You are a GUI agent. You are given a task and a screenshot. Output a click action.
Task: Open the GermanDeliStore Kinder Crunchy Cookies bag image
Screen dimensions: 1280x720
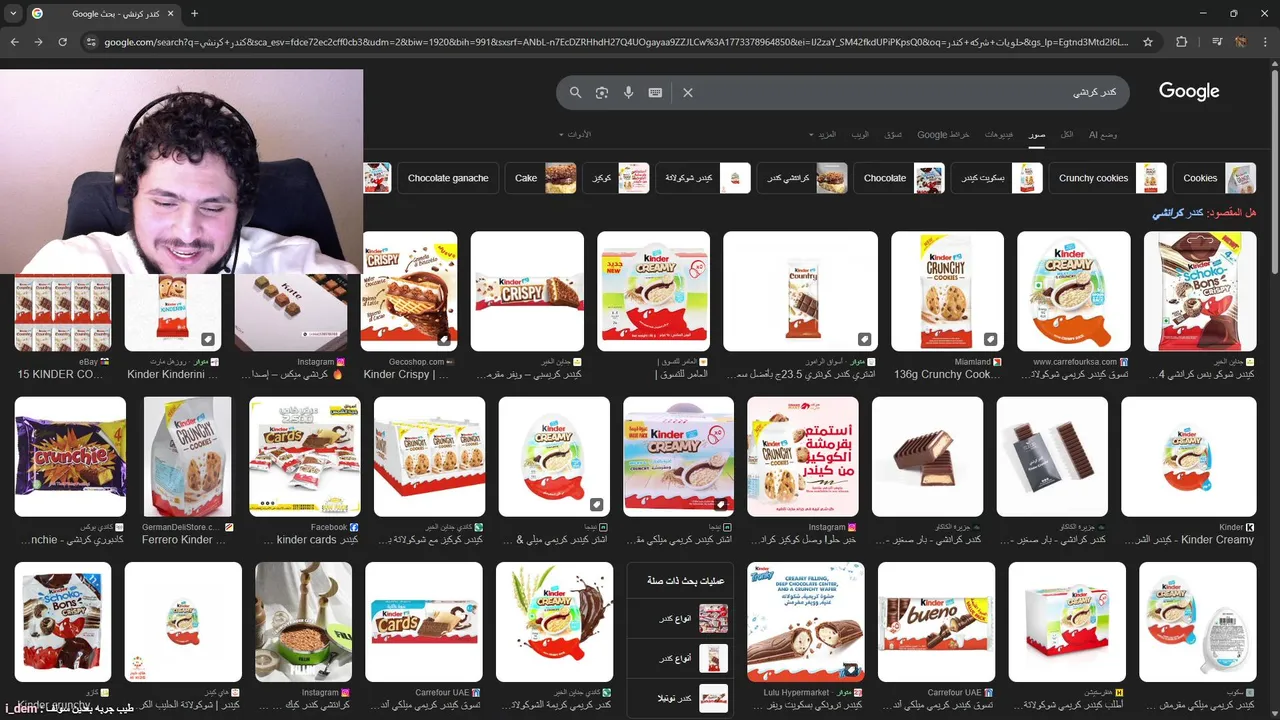[187, 456]
